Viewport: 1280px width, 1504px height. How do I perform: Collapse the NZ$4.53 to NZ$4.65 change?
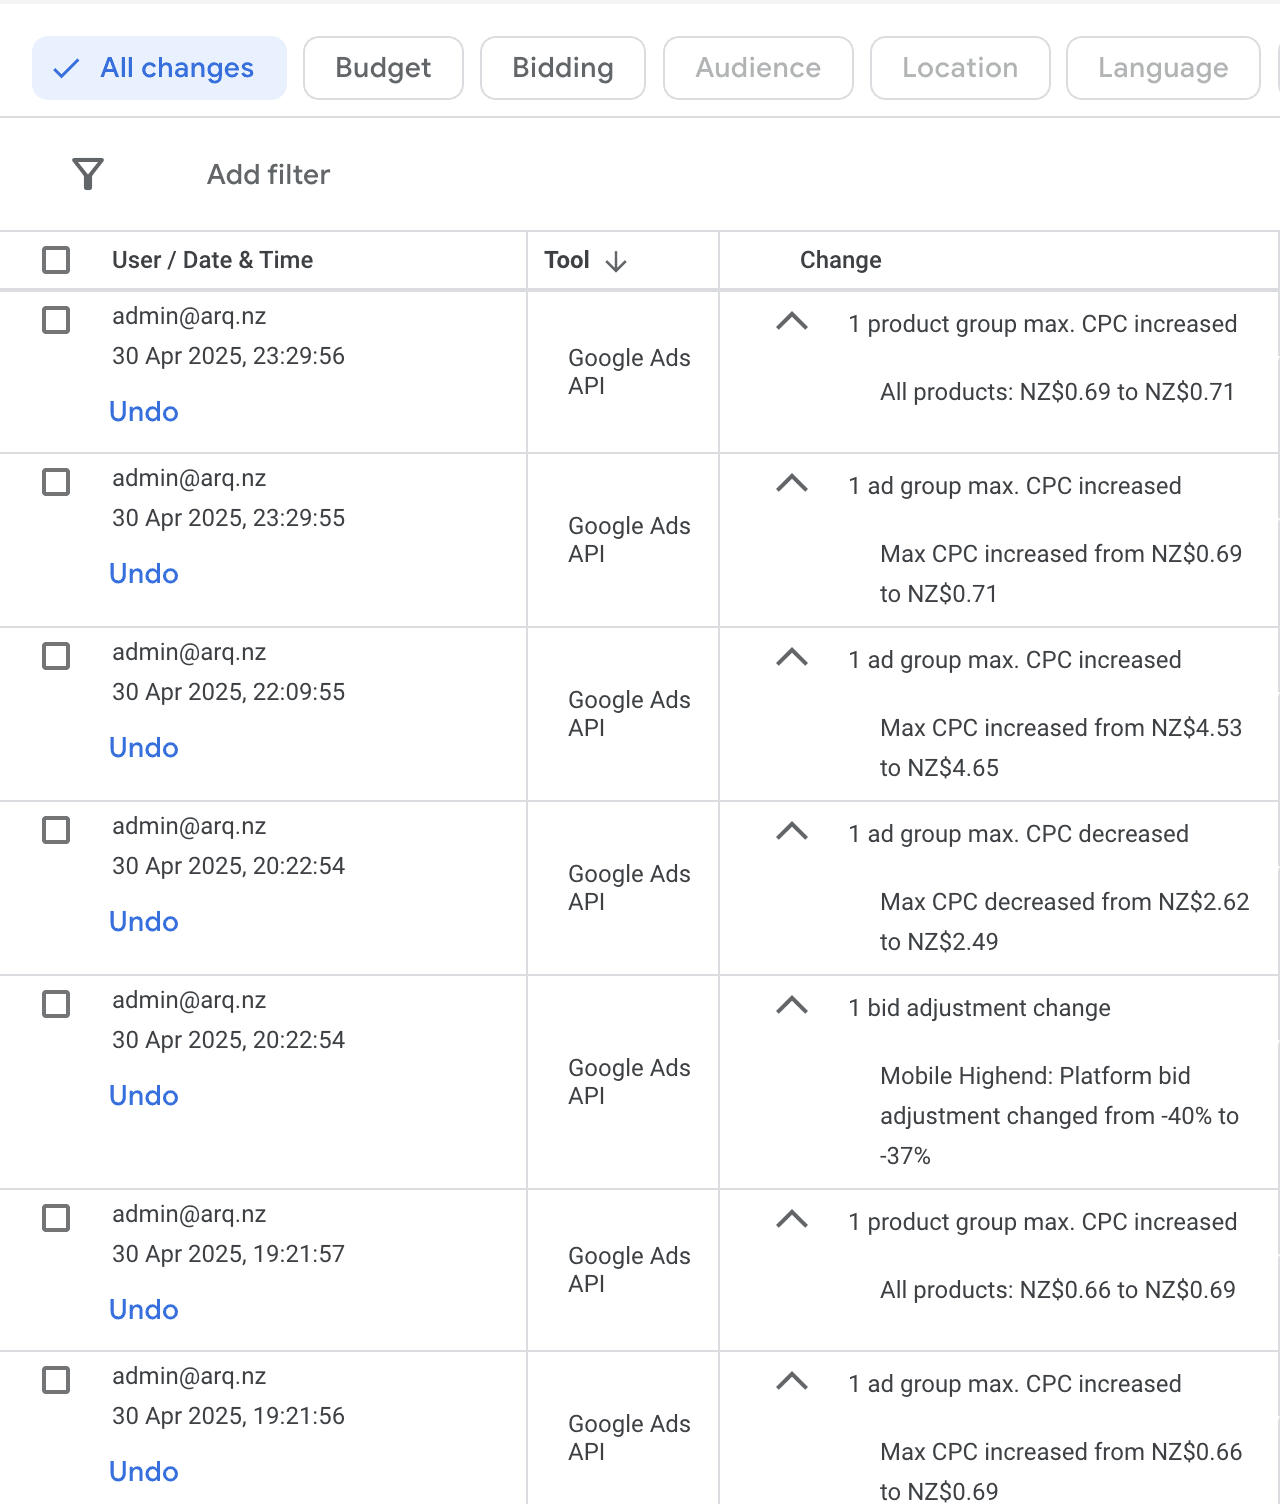coord(792,658)
